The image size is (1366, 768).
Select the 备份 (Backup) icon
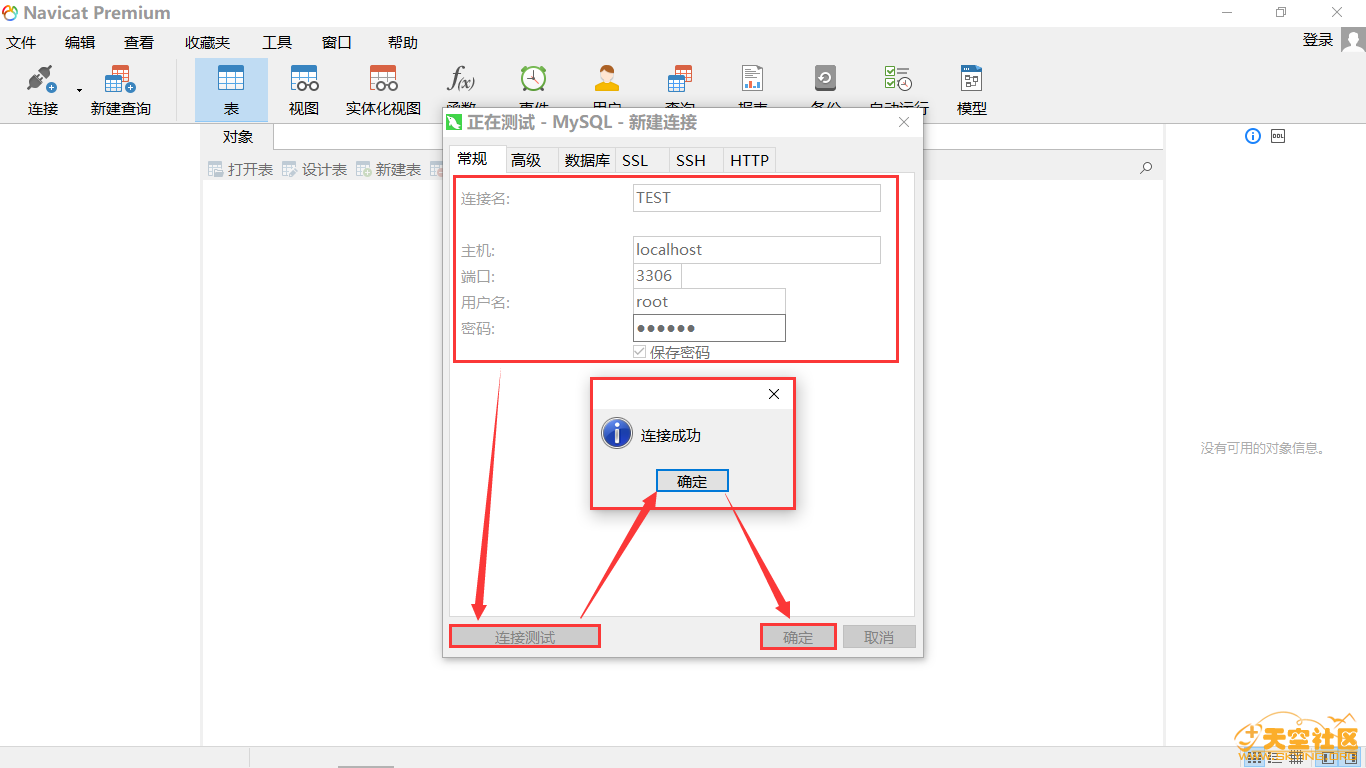tap(824, 78)
